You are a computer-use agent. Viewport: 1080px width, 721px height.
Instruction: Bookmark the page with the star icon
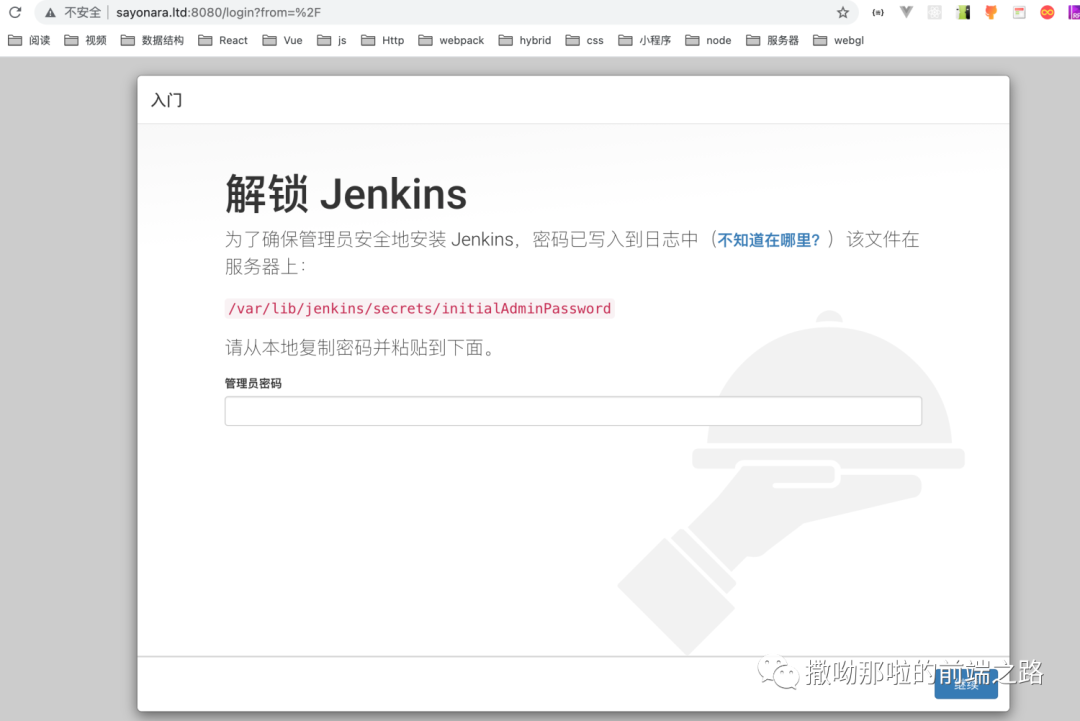point(843,12)
